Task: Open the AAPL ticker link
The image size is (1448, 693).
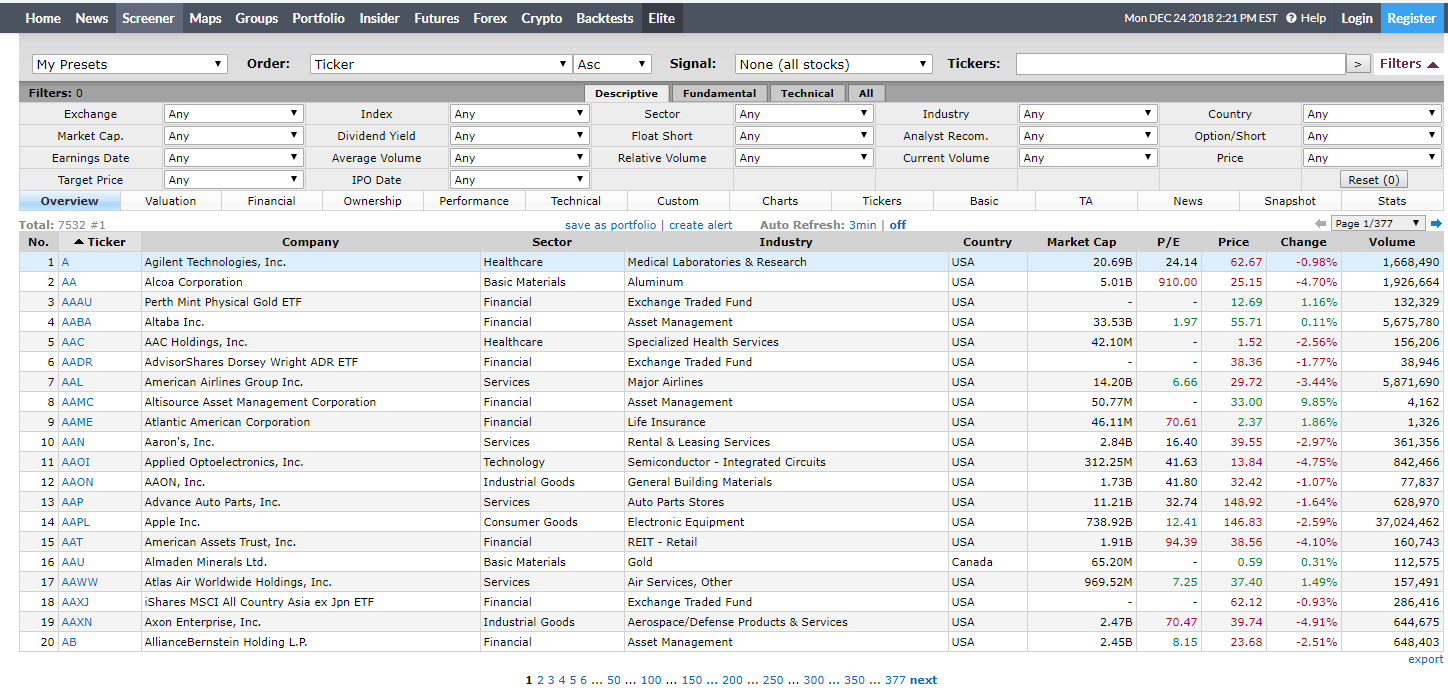Action: 77,522
